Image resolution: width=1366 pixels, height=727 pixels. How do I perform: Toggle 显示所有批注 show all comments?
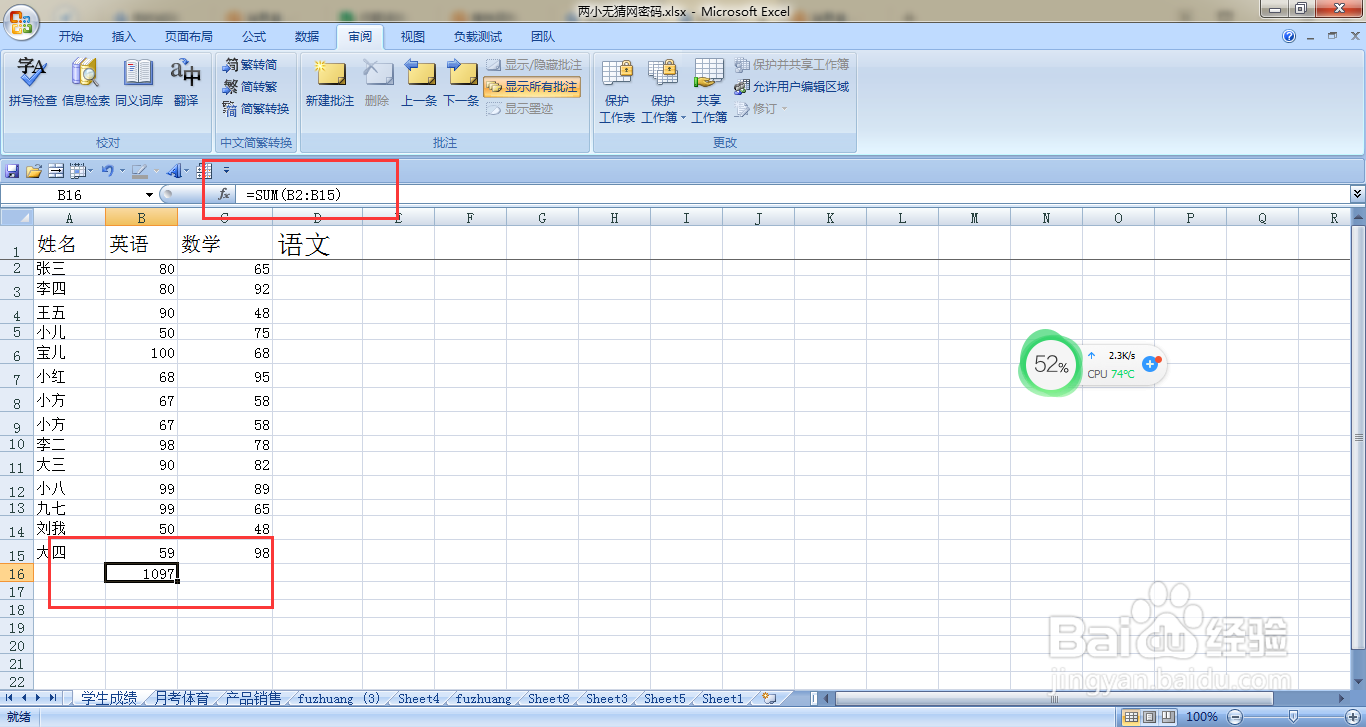click(533, 87)
